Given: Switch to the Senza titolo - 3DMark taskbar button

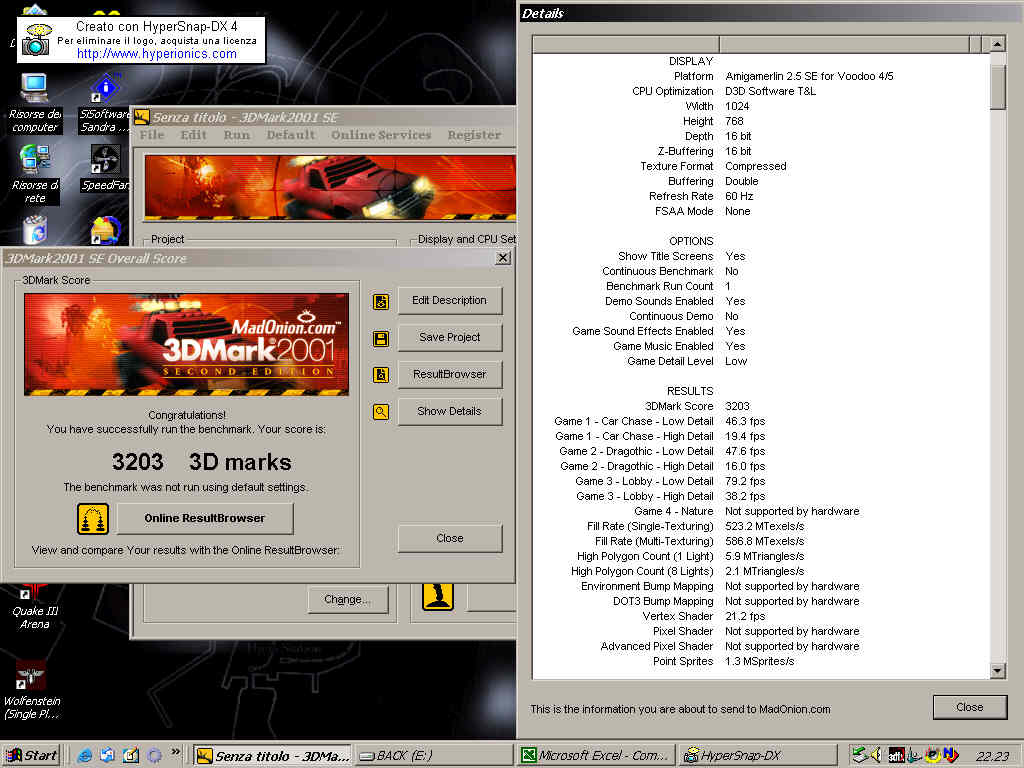Looking at the screenshot, I should pyautogui.click(x=273, y=756).
